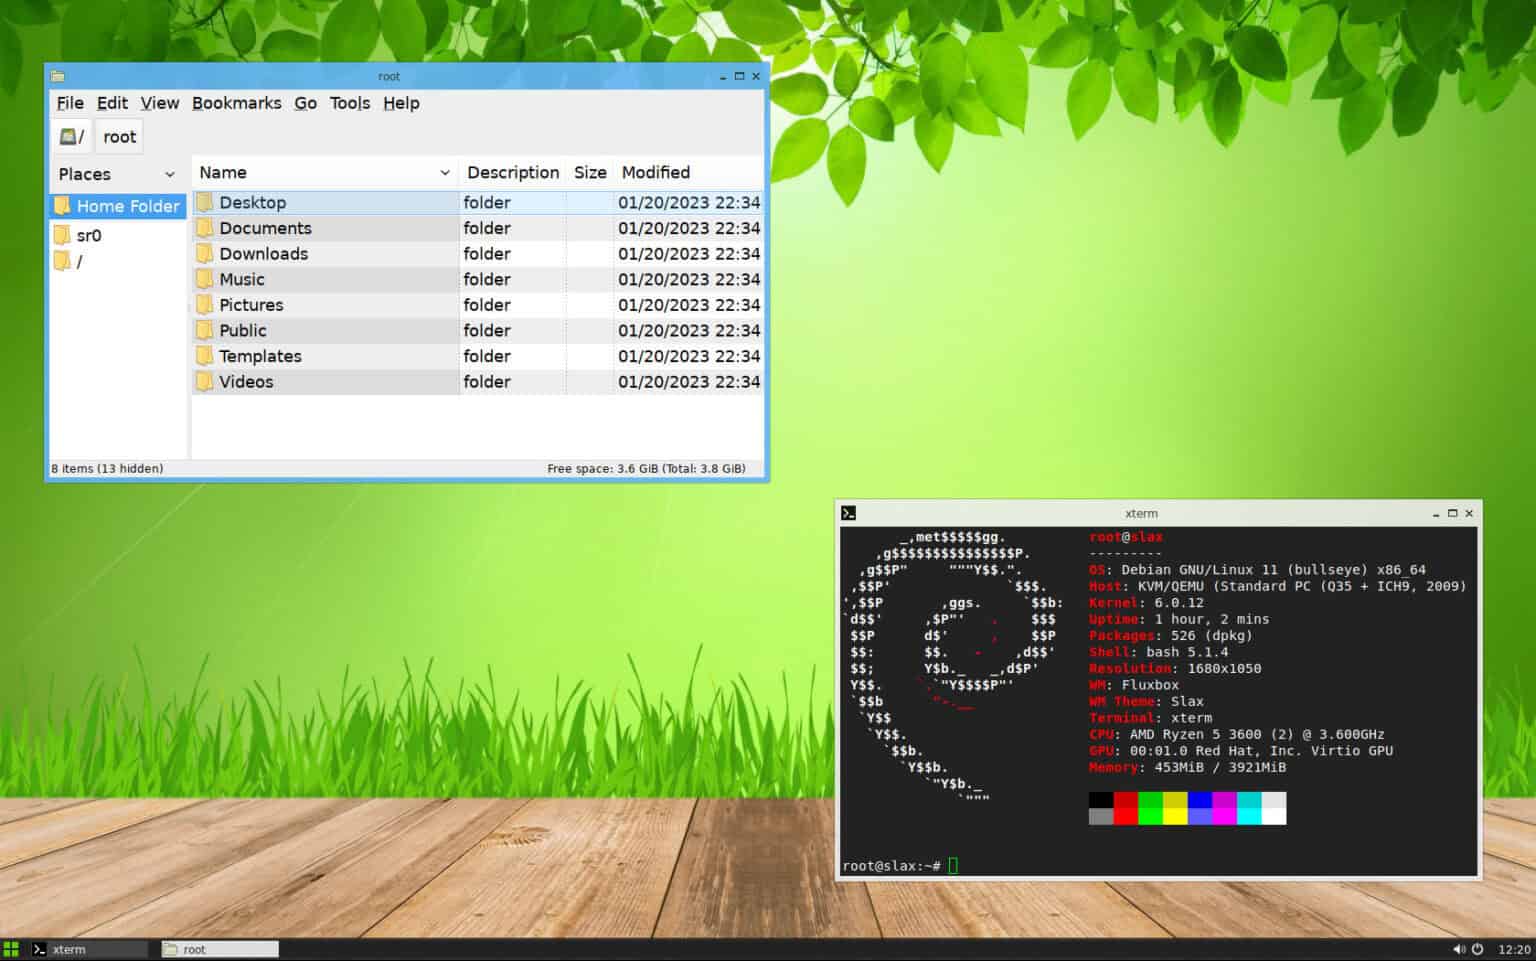This screenshot has height=961, width=1536.
Task: Open the Name column sort dropdown
Action: point(447,172)
